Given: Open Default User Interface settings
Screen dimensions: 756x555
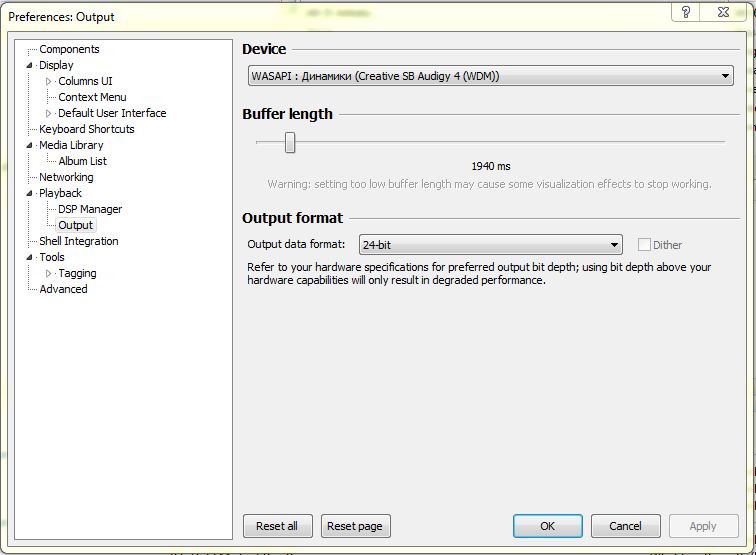Looking at the screenshot, I should pyautogui.click(x=112, y=113).
